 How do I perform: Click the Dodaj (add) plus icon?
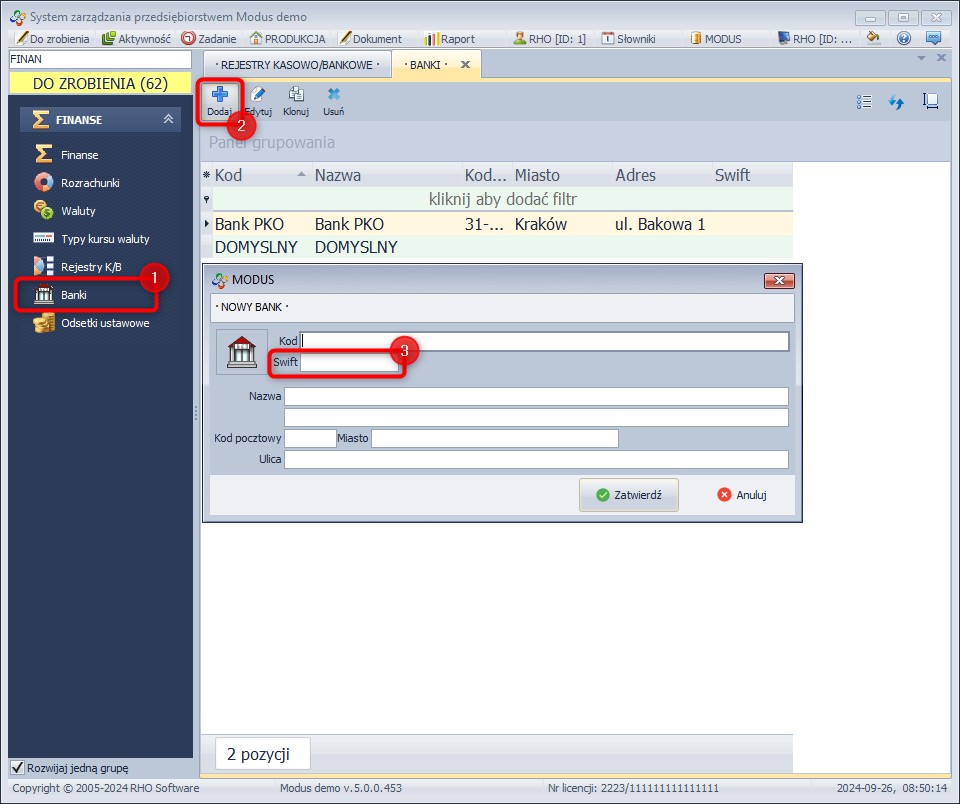coord(219,96)
